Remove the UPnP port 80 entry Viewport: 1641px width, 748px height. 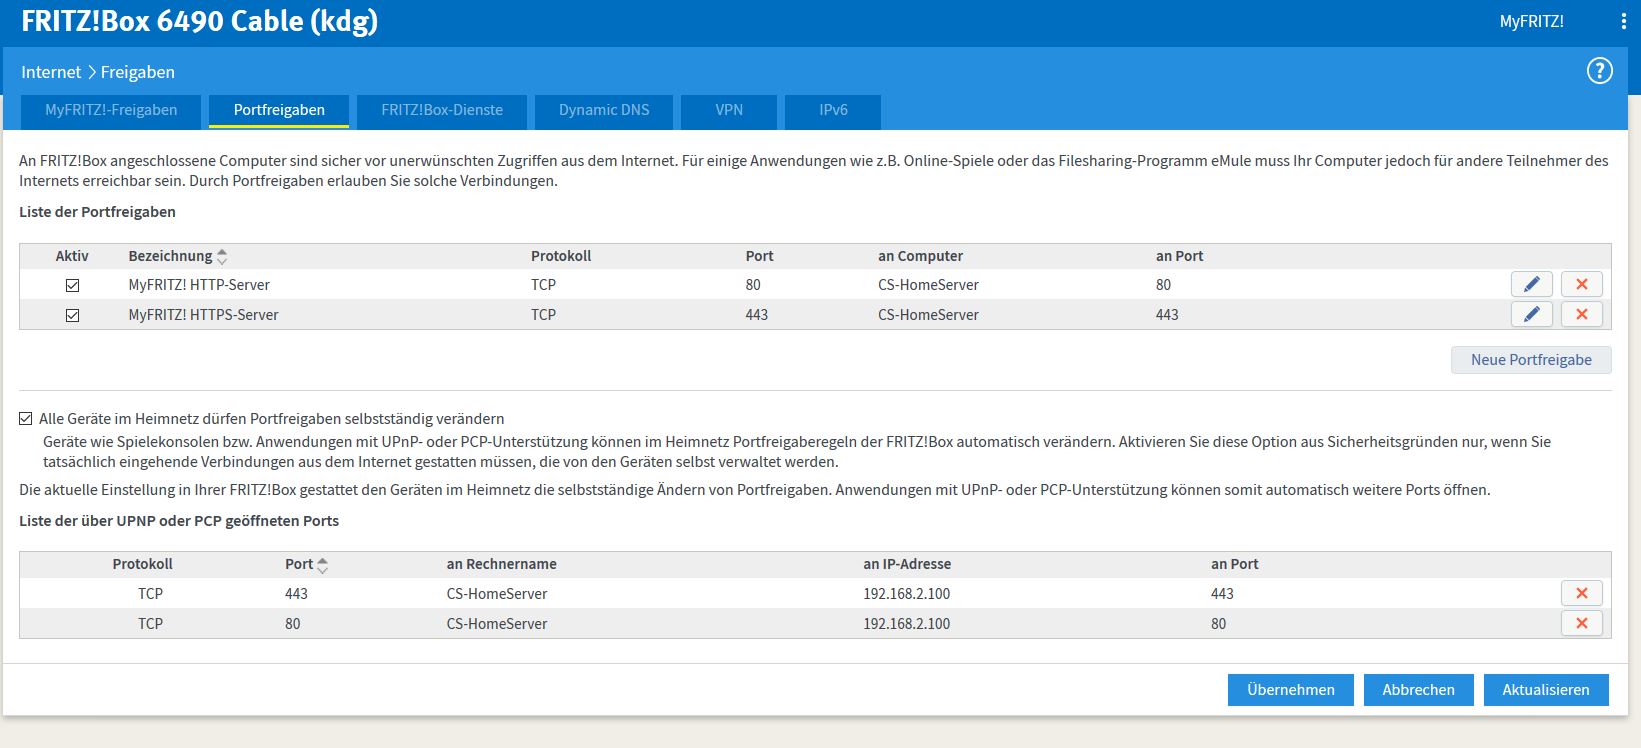click(1581, 624)
